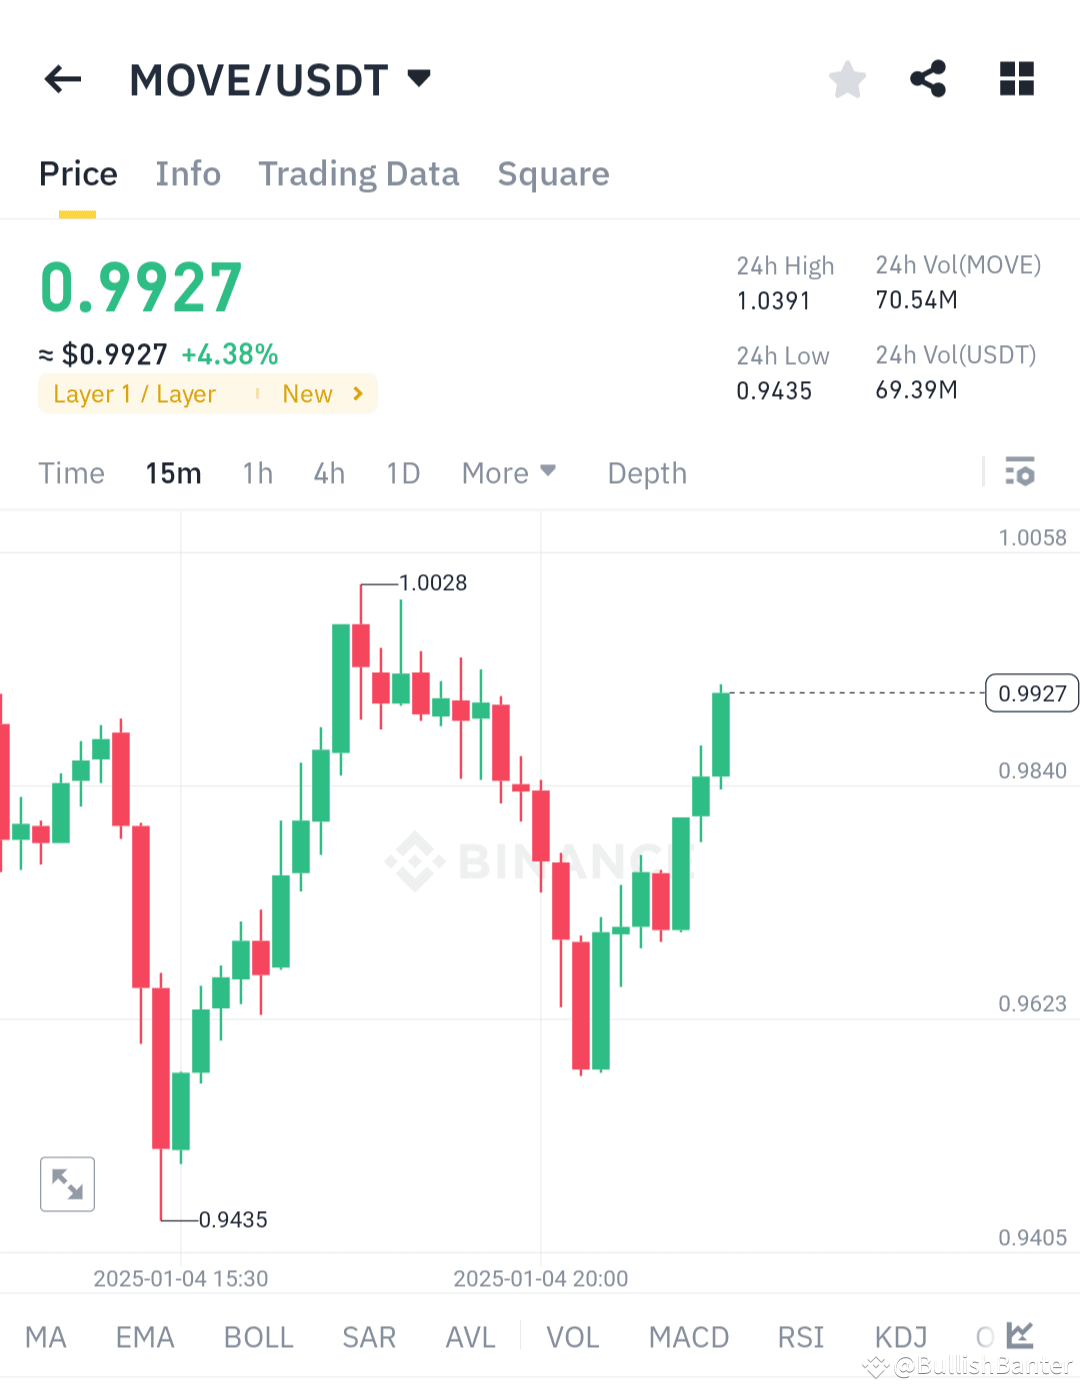Open the Depth view
This screenshot has height=1388, width=1080.
pyautogui.click(x=646, y=472)
